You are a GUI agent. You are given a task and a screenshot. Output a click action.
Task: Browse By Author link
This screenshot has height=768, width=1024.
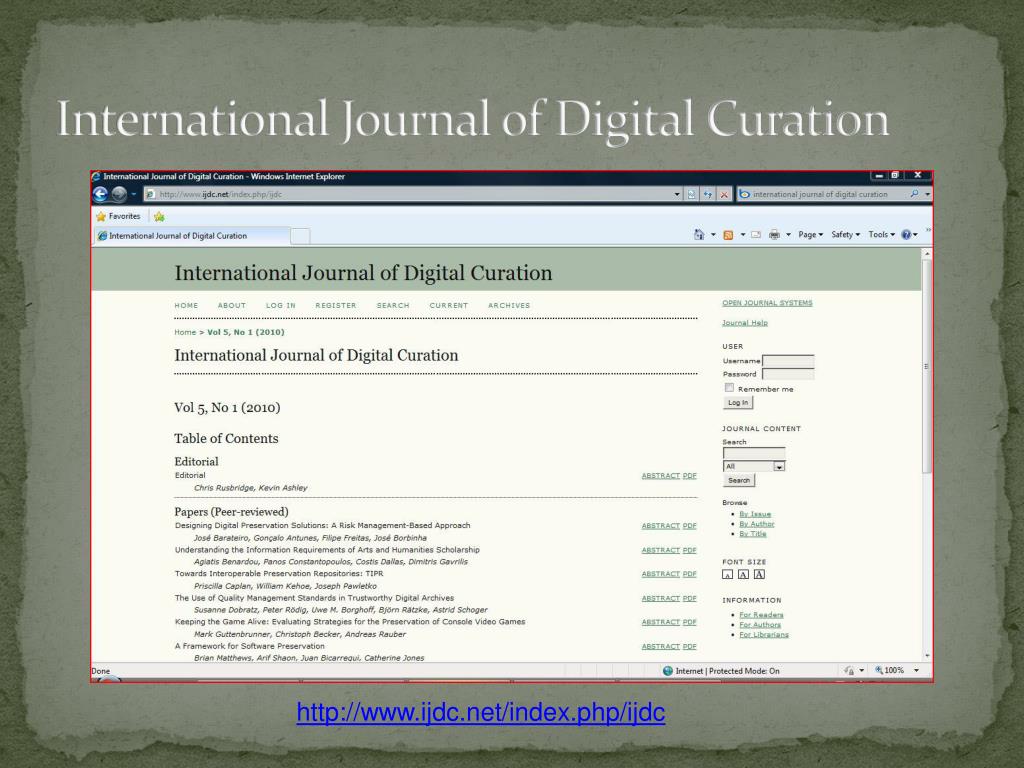point(757,524)
